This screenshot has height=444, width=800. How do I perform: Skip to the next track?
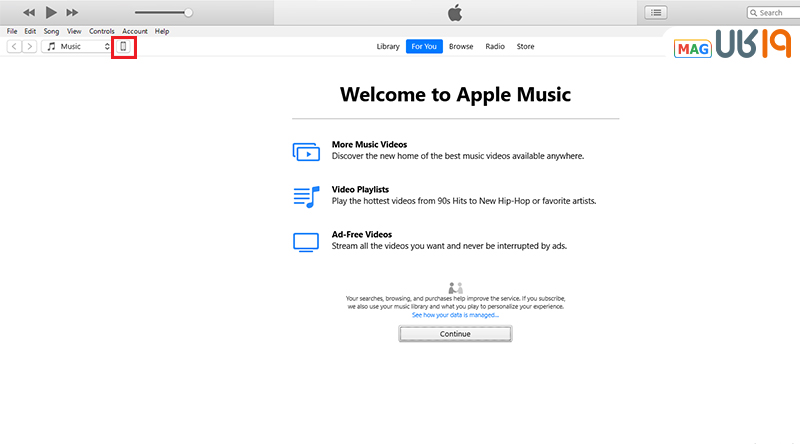[x=72, y=13]
